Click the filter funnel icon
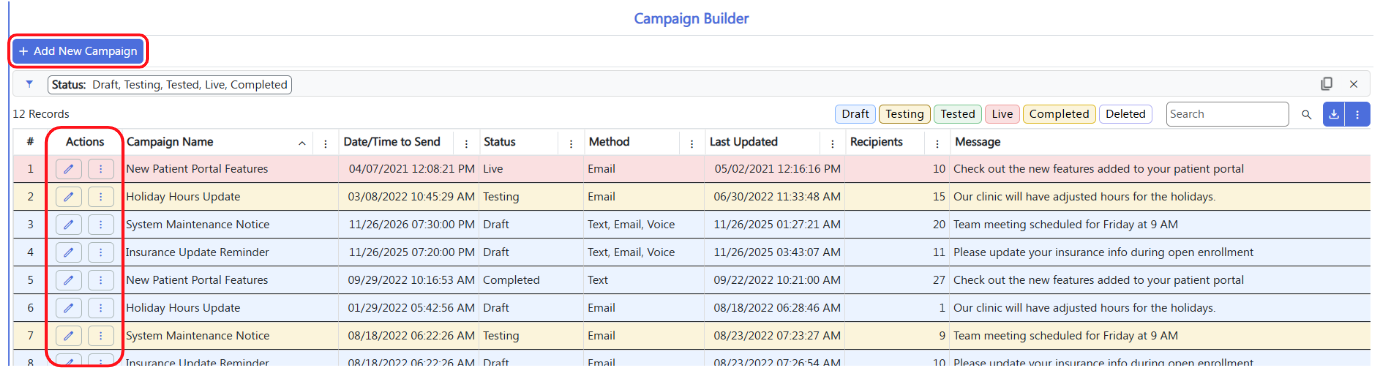 tap(29, 85)
